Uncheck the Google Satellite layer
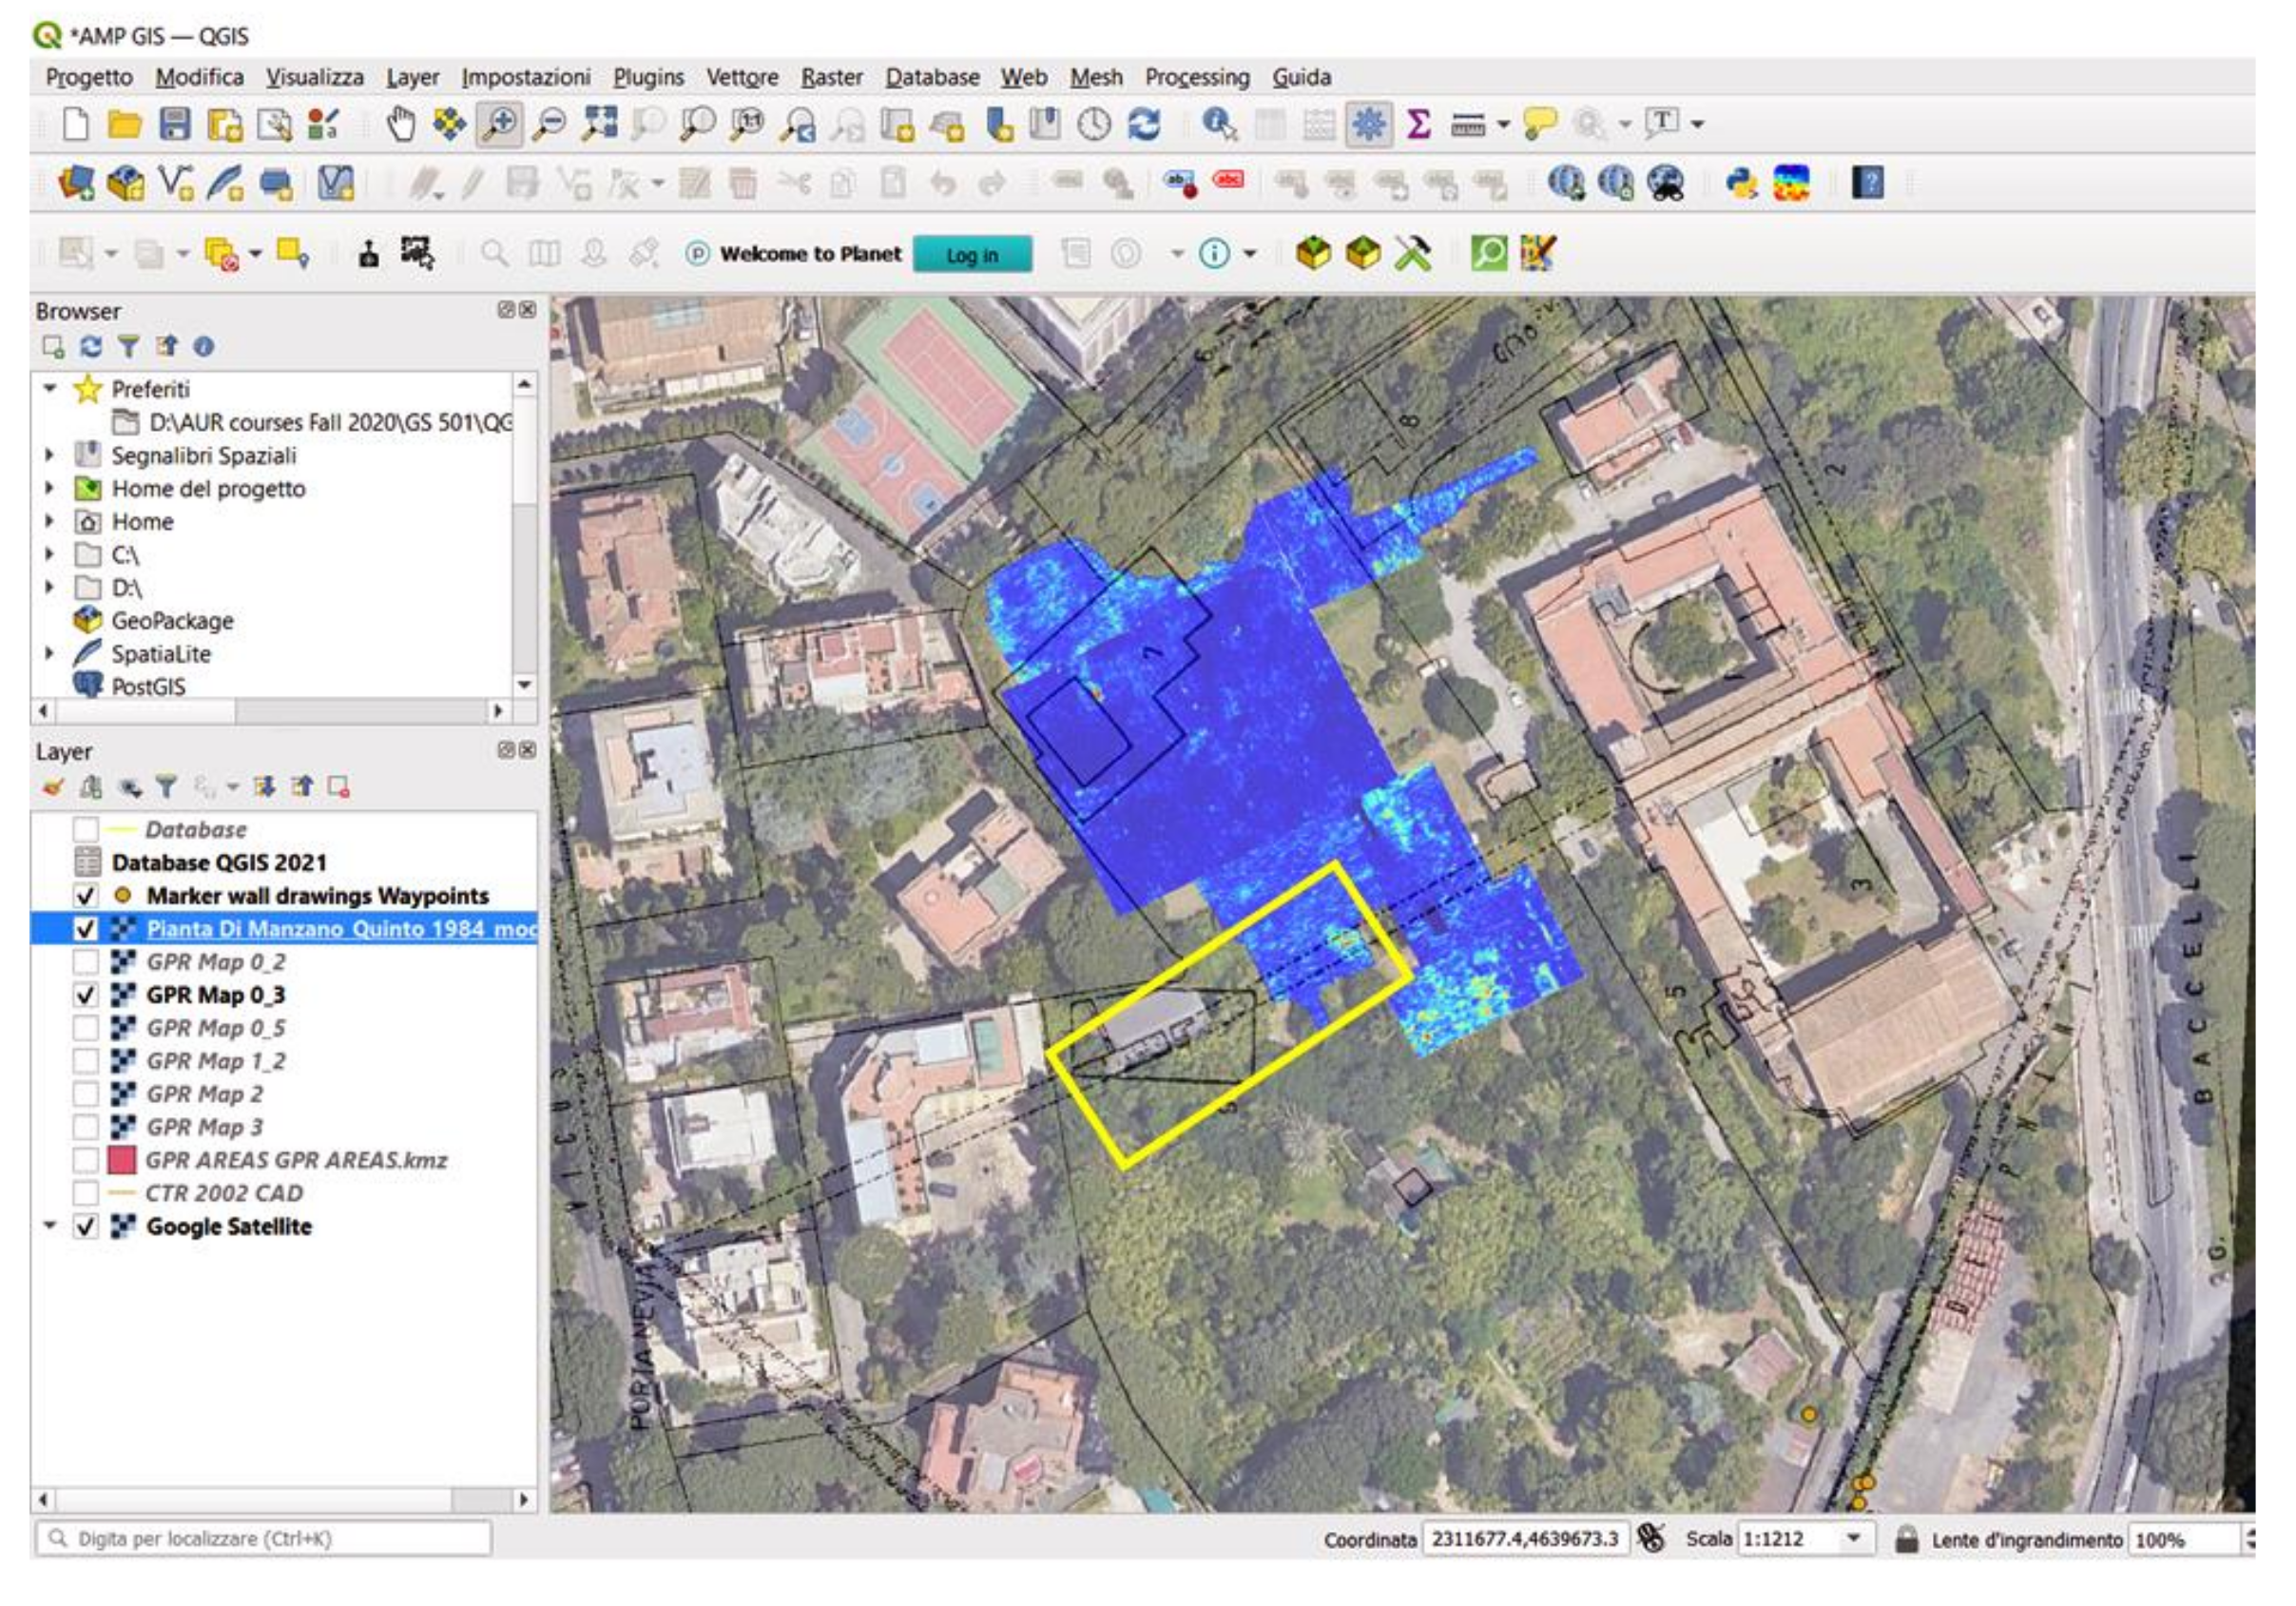 tap(86, 1226)
